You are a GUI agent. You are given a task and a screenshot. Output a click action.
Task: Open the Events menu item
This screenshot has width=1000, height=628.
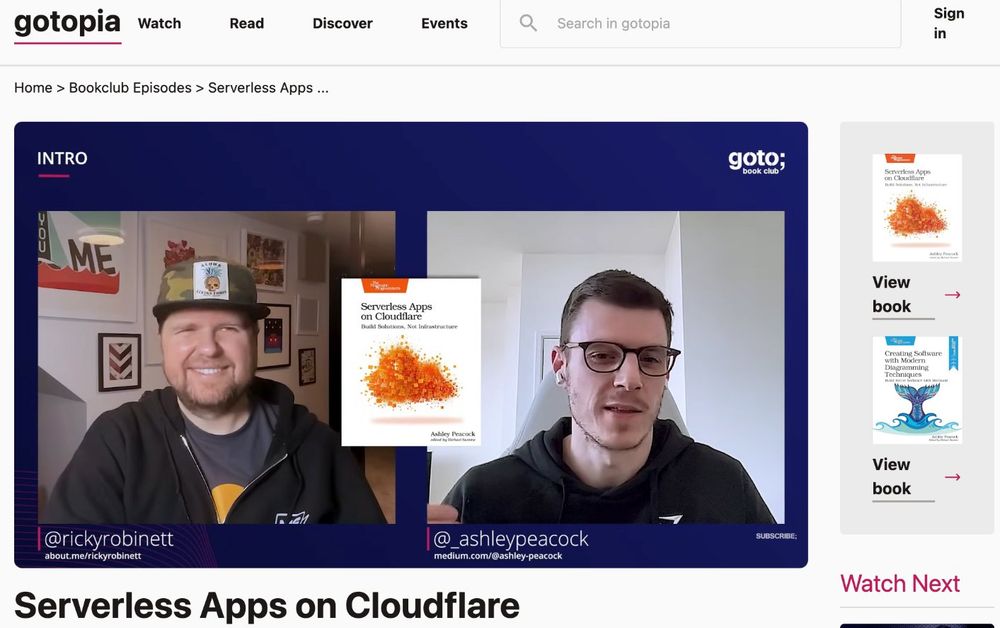[x=445, y=24]
